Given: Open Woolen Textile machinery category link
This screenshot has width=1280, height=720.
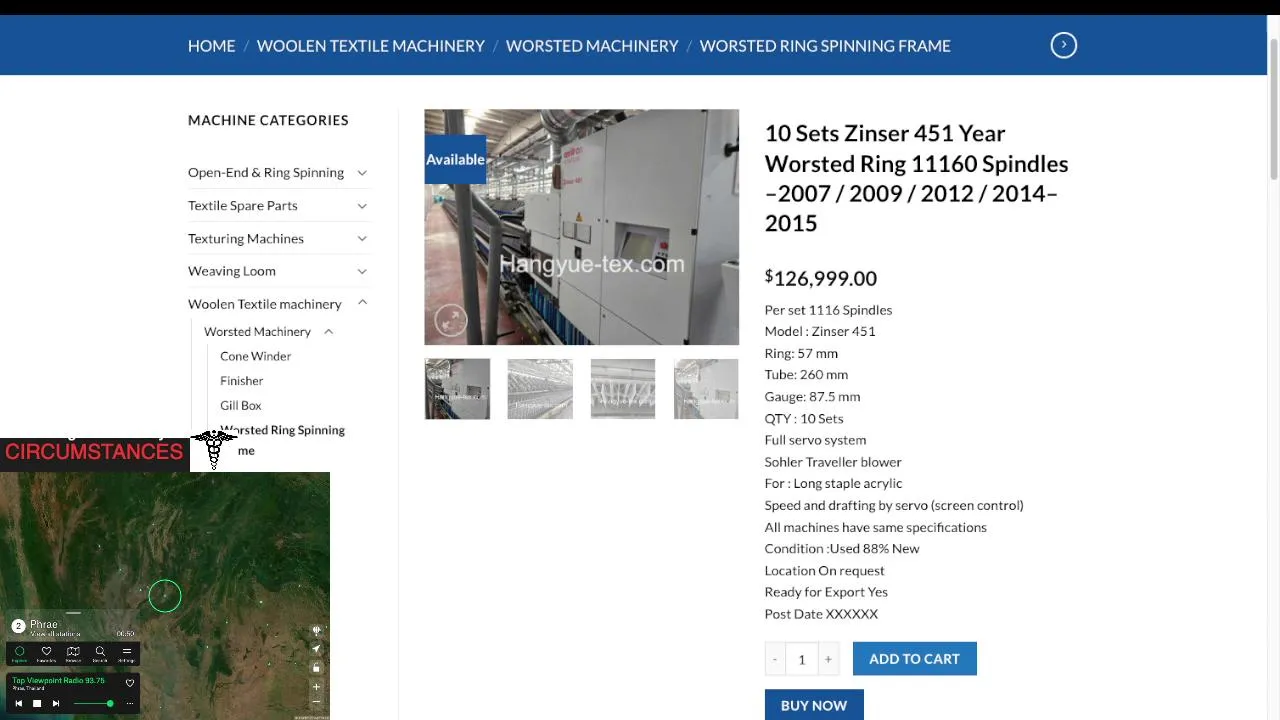Looking at the screenshot, I should pyautogui.click(x=265, y=304).
